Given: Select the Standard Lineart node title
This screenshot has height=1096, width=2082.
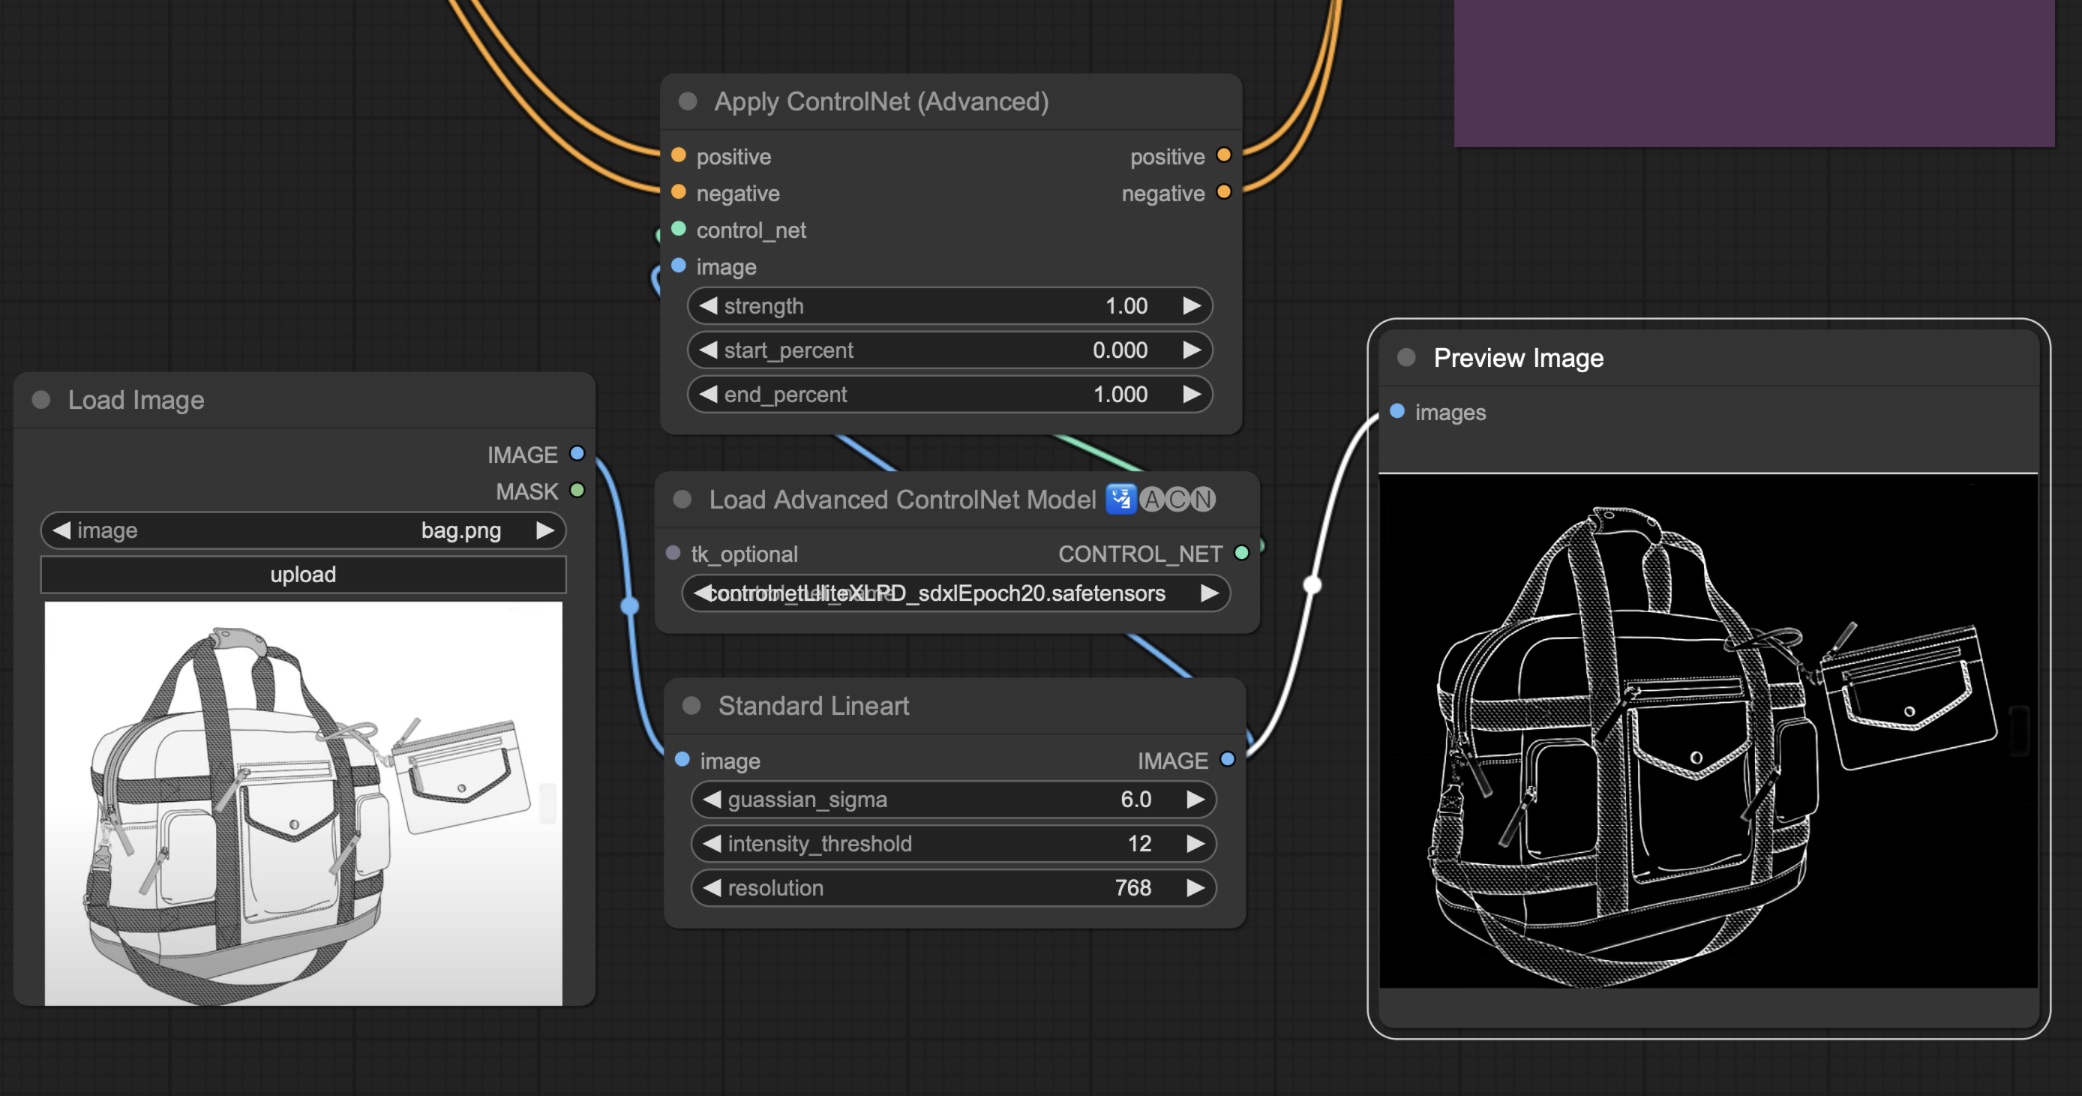Looking at the screenshot, I should click(x=813, y=705).
